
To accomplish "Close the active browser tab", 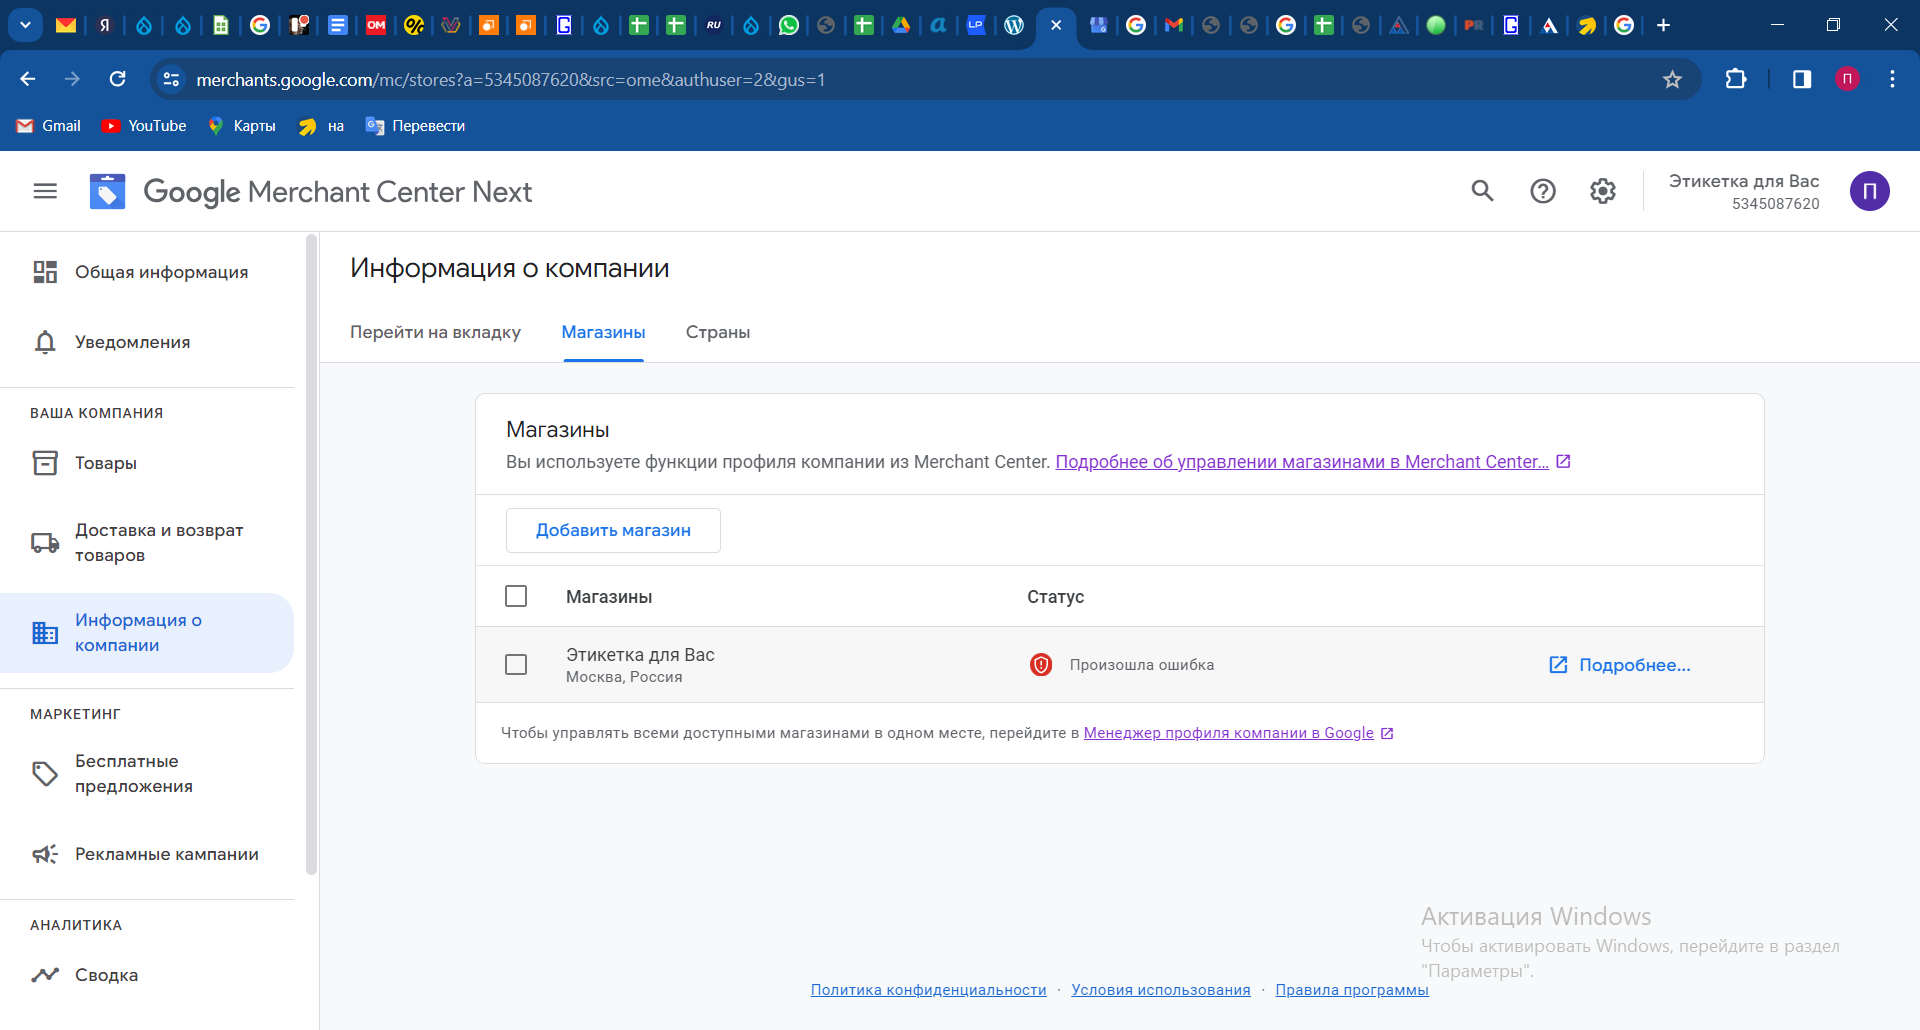I will tap(1056, 25).
